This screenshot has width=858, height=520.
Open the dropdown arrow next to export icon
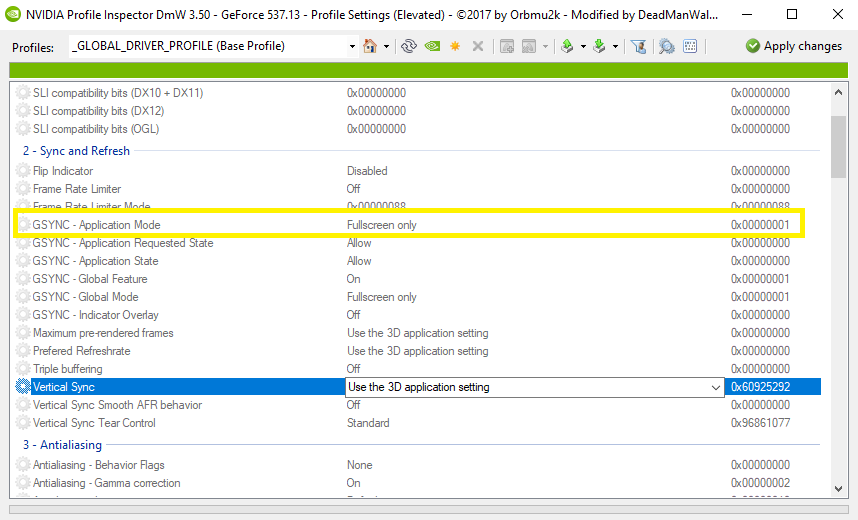pyautogui.click(x=582, y=46)
